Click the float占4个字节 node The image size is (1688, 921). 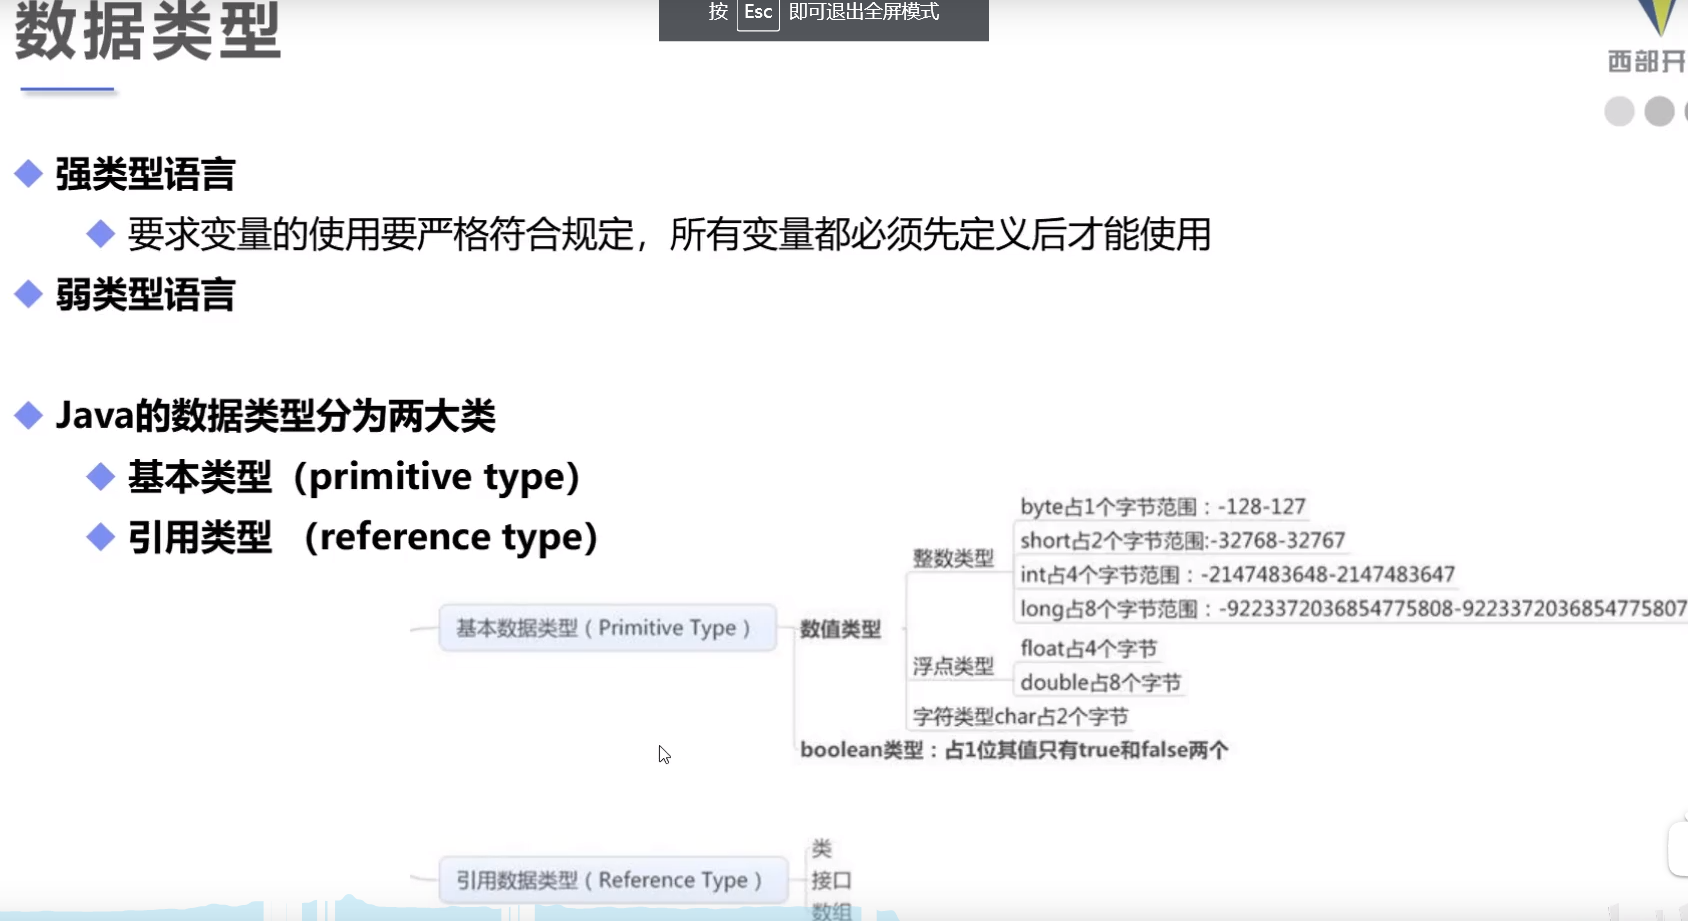(x=1089, y=649)
